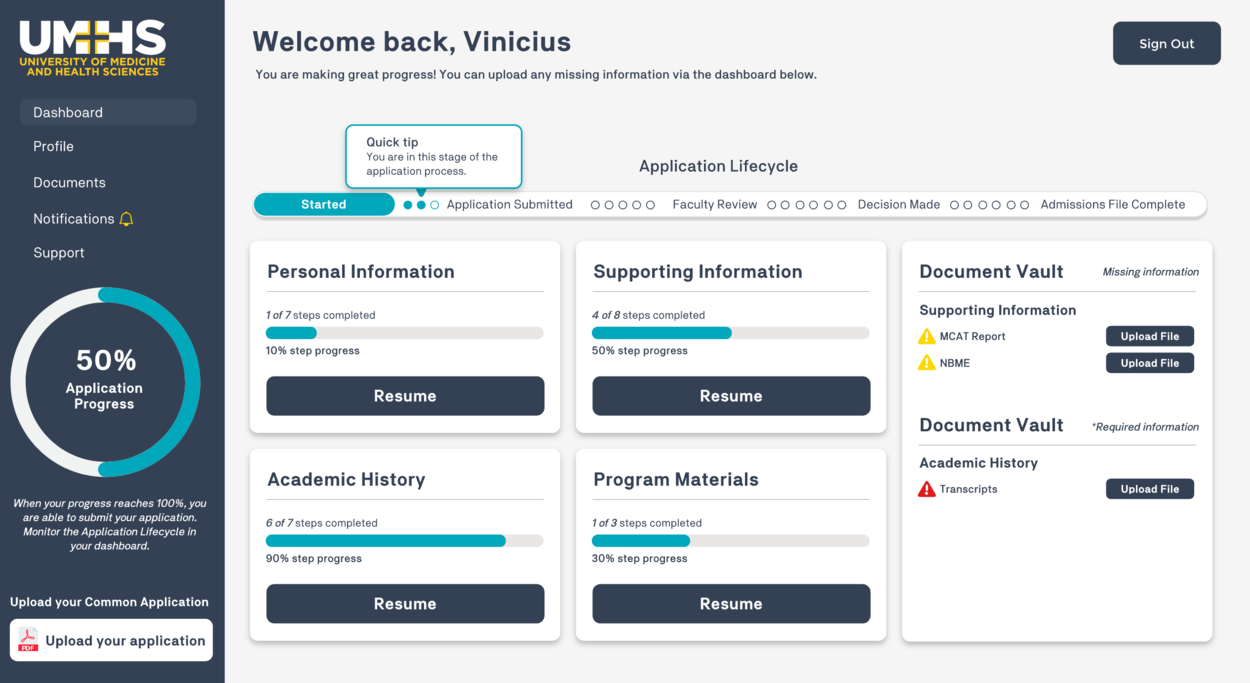Image resolution: width=1250 pixels, height=683 pixels.
Task: Click the Admissions File Complete stage
Action: (1113, 204)
